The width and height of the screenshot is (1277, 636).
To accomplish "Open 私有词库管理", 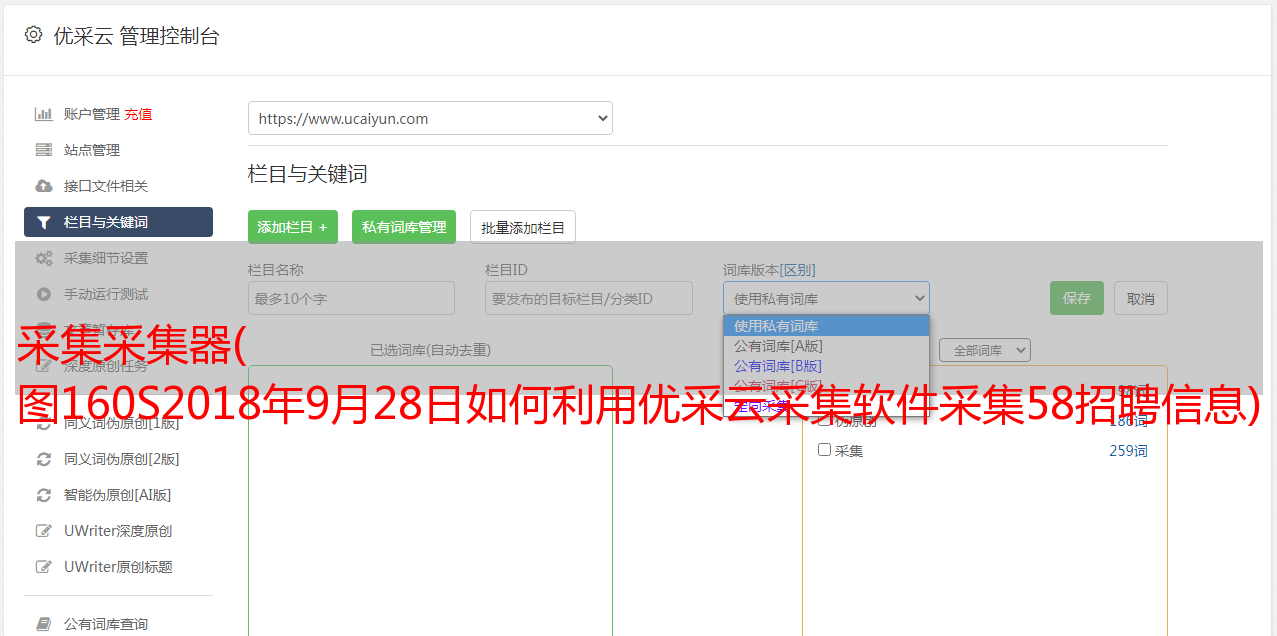I will point(404,227).
